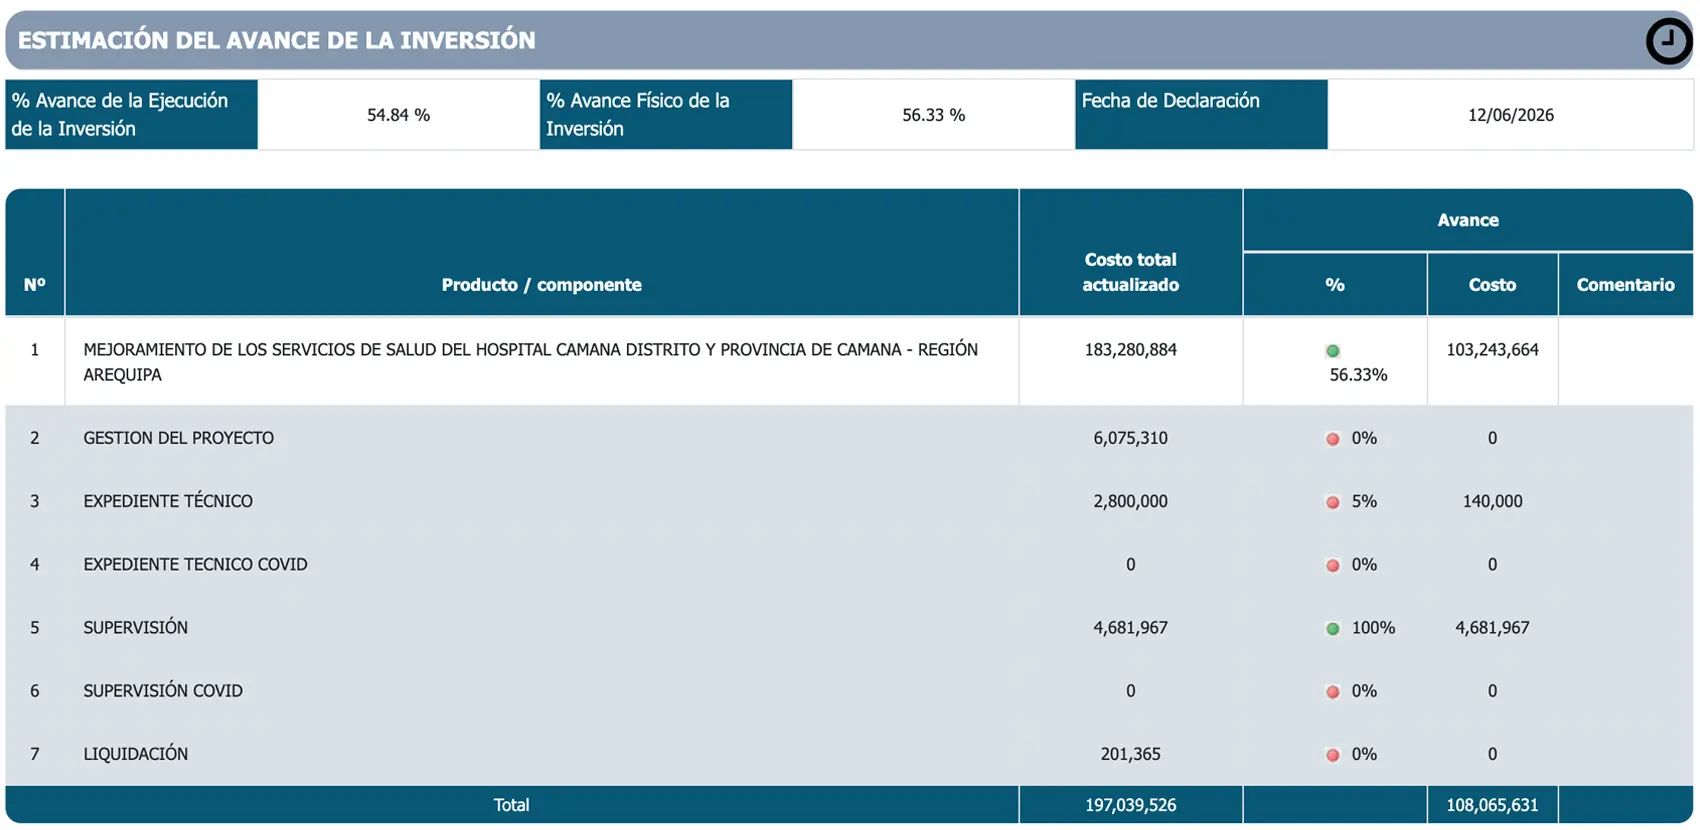Viewport: 1700px width, 830px height.
Task: Click the 56.33 % physical progress value
Action: (x=933, y=115)
